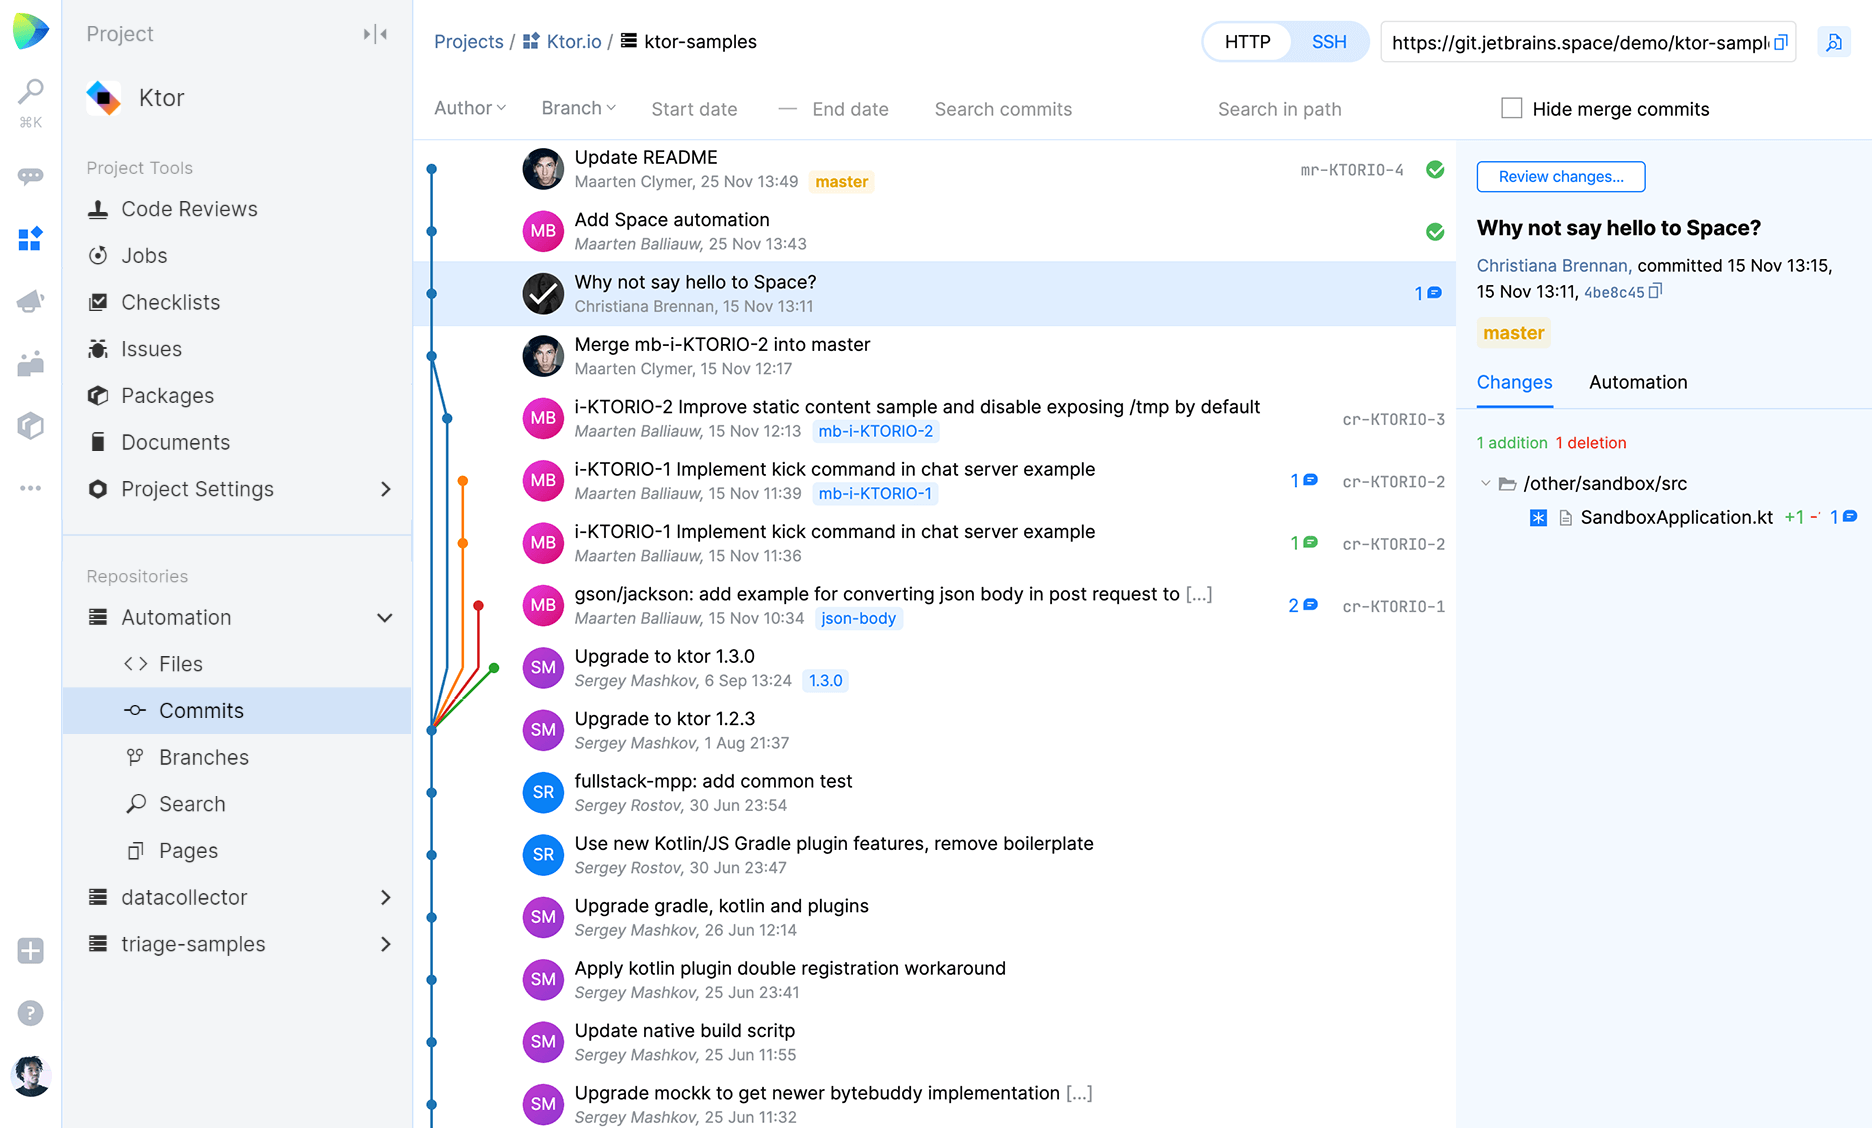Open comments for cr-KTORIO-1 gson/jackson commit
The image size is (1872, 1128).
[1303, 605]
